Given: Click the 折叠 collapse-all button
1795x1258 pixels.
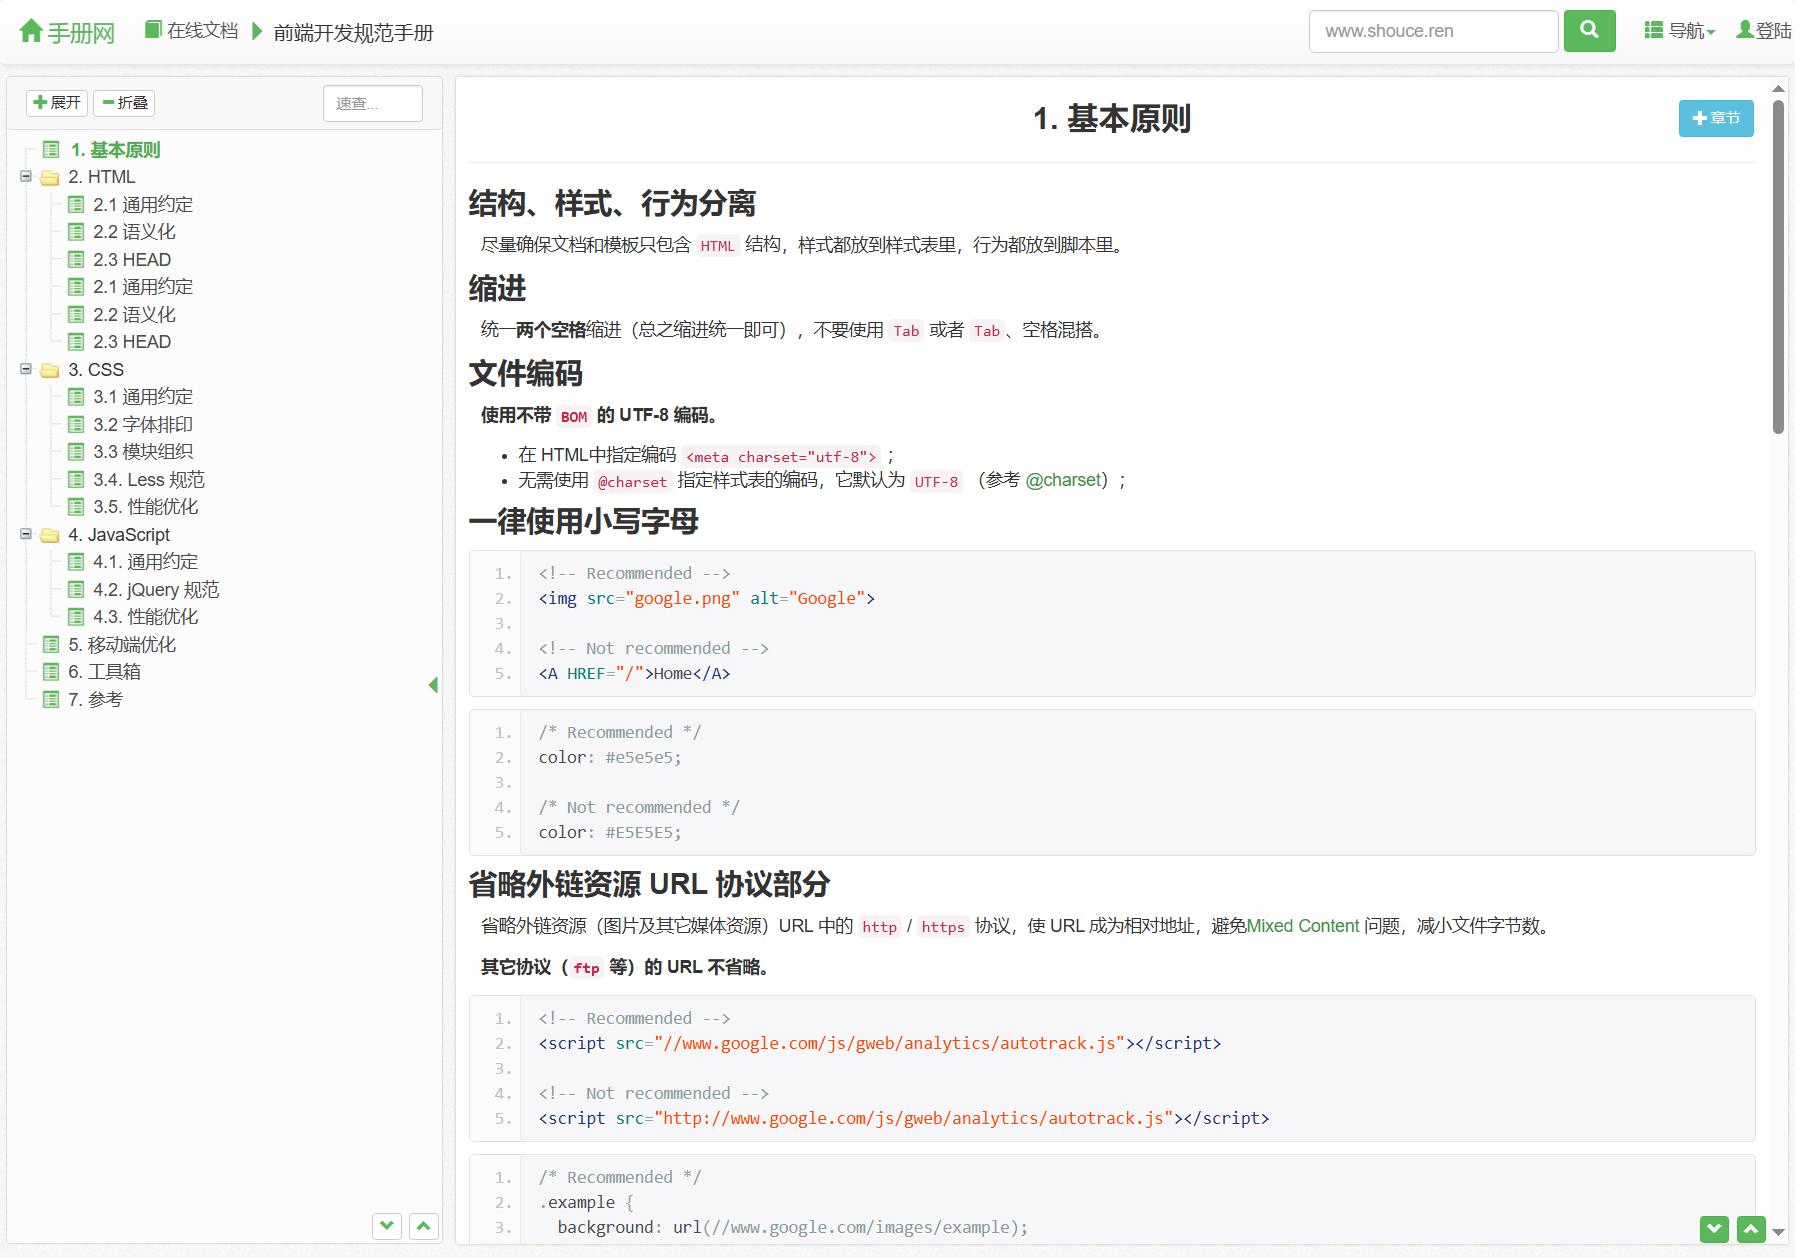Looking at the screenshot, I should click(x=125, y=103).
